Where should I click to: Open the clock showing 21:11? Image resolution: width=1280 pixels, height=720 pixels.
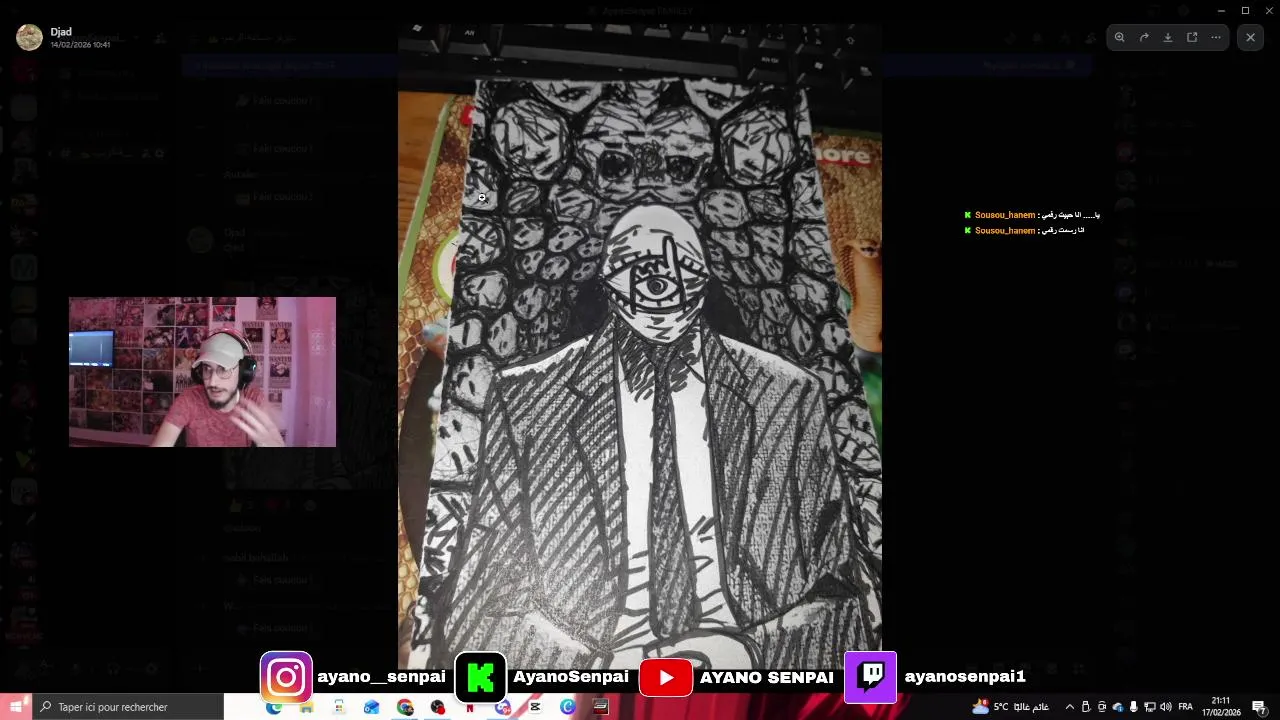pos(1221,707)
